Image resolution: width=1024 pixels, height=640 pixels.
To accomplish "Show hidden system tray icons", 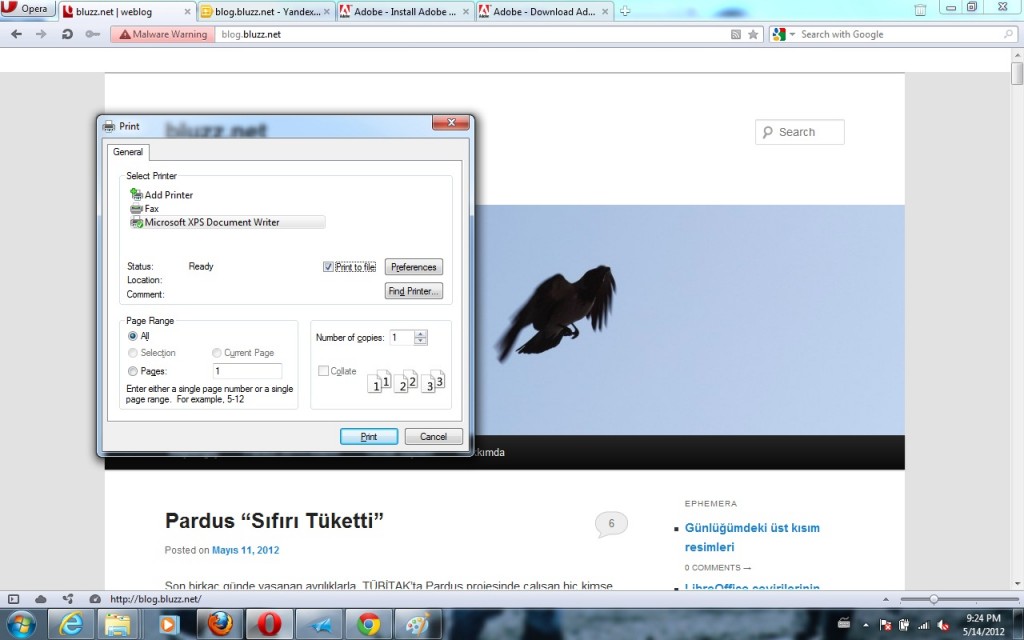I will coord(866,625).
